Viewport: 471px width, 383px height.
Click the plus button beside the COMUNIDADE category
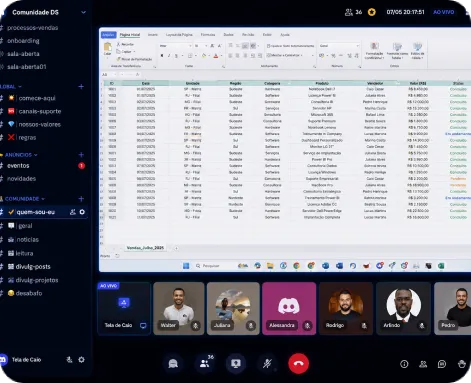click(81, 199)
